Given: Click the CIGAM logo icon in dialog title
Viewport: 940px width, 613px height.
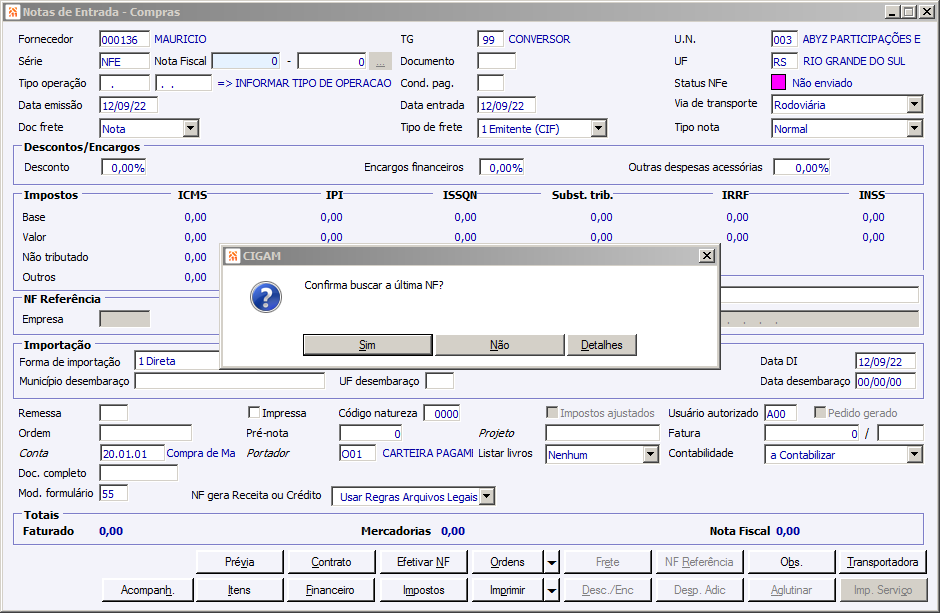Looking at the screenshot, I should tap(233, 256).
